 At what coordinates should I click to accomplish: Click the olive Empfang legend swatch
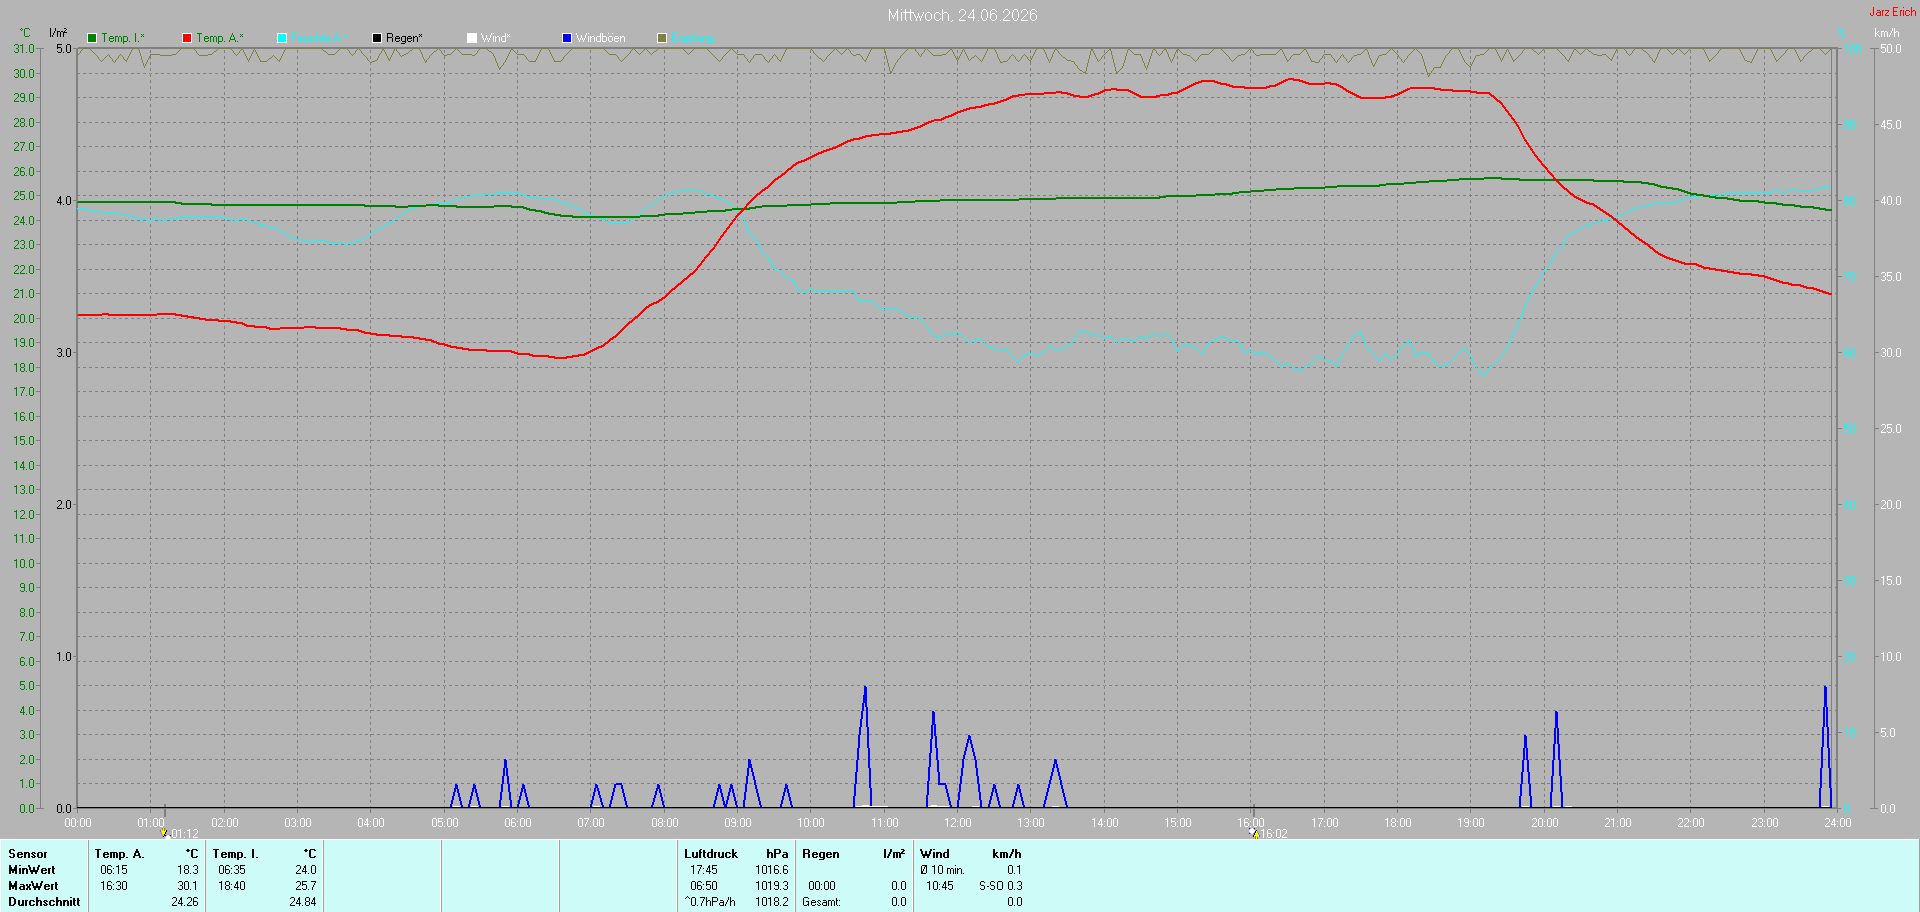(x=662, y=38)
